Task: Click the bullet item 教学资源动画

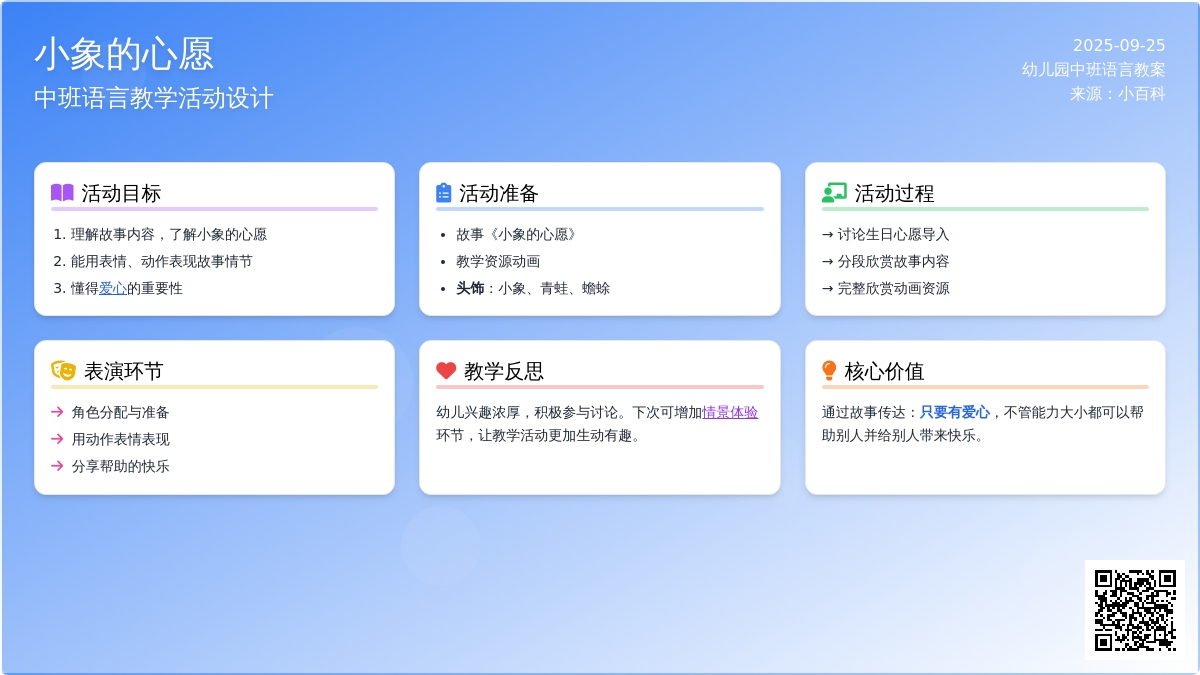Action: pyautogui.click(x=498, y=261)
